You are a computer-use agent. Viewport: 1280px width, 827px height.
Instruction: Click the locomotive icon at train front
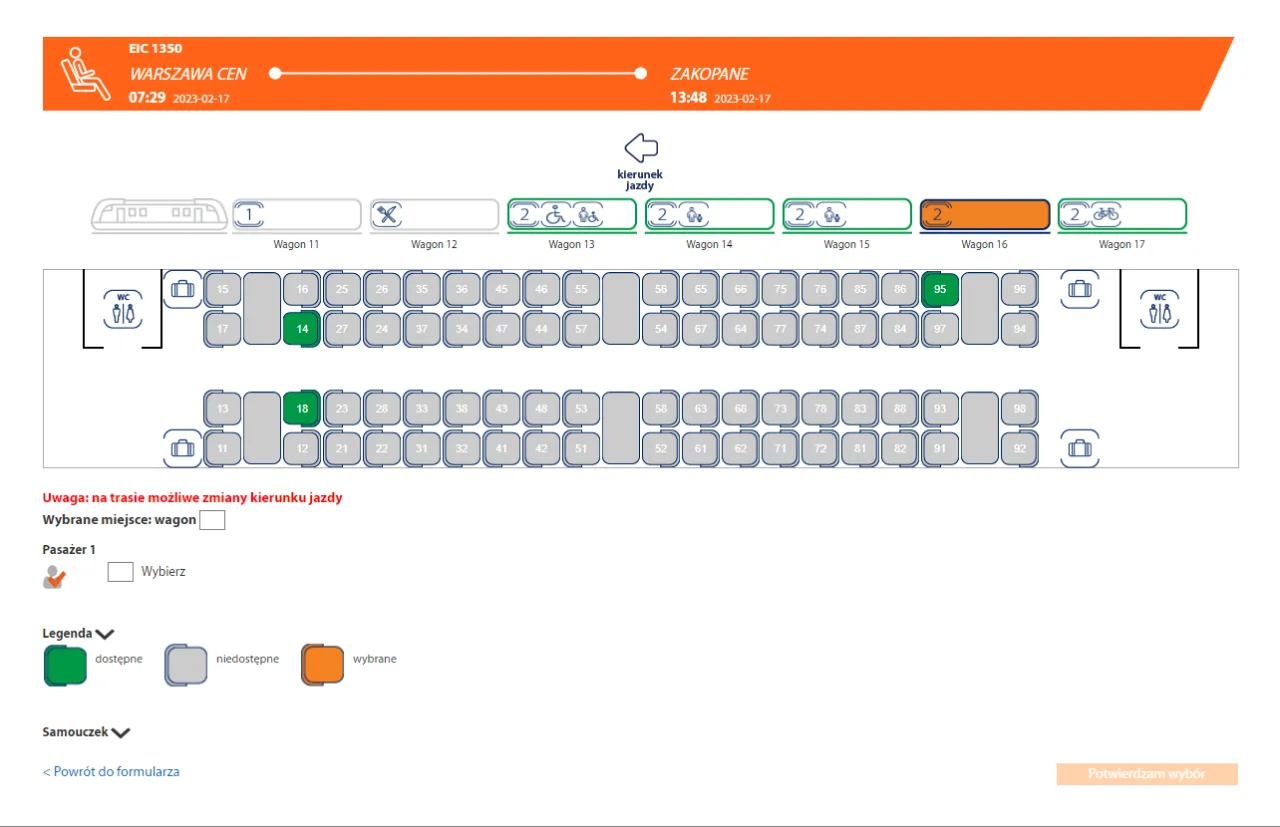point(158,214)
